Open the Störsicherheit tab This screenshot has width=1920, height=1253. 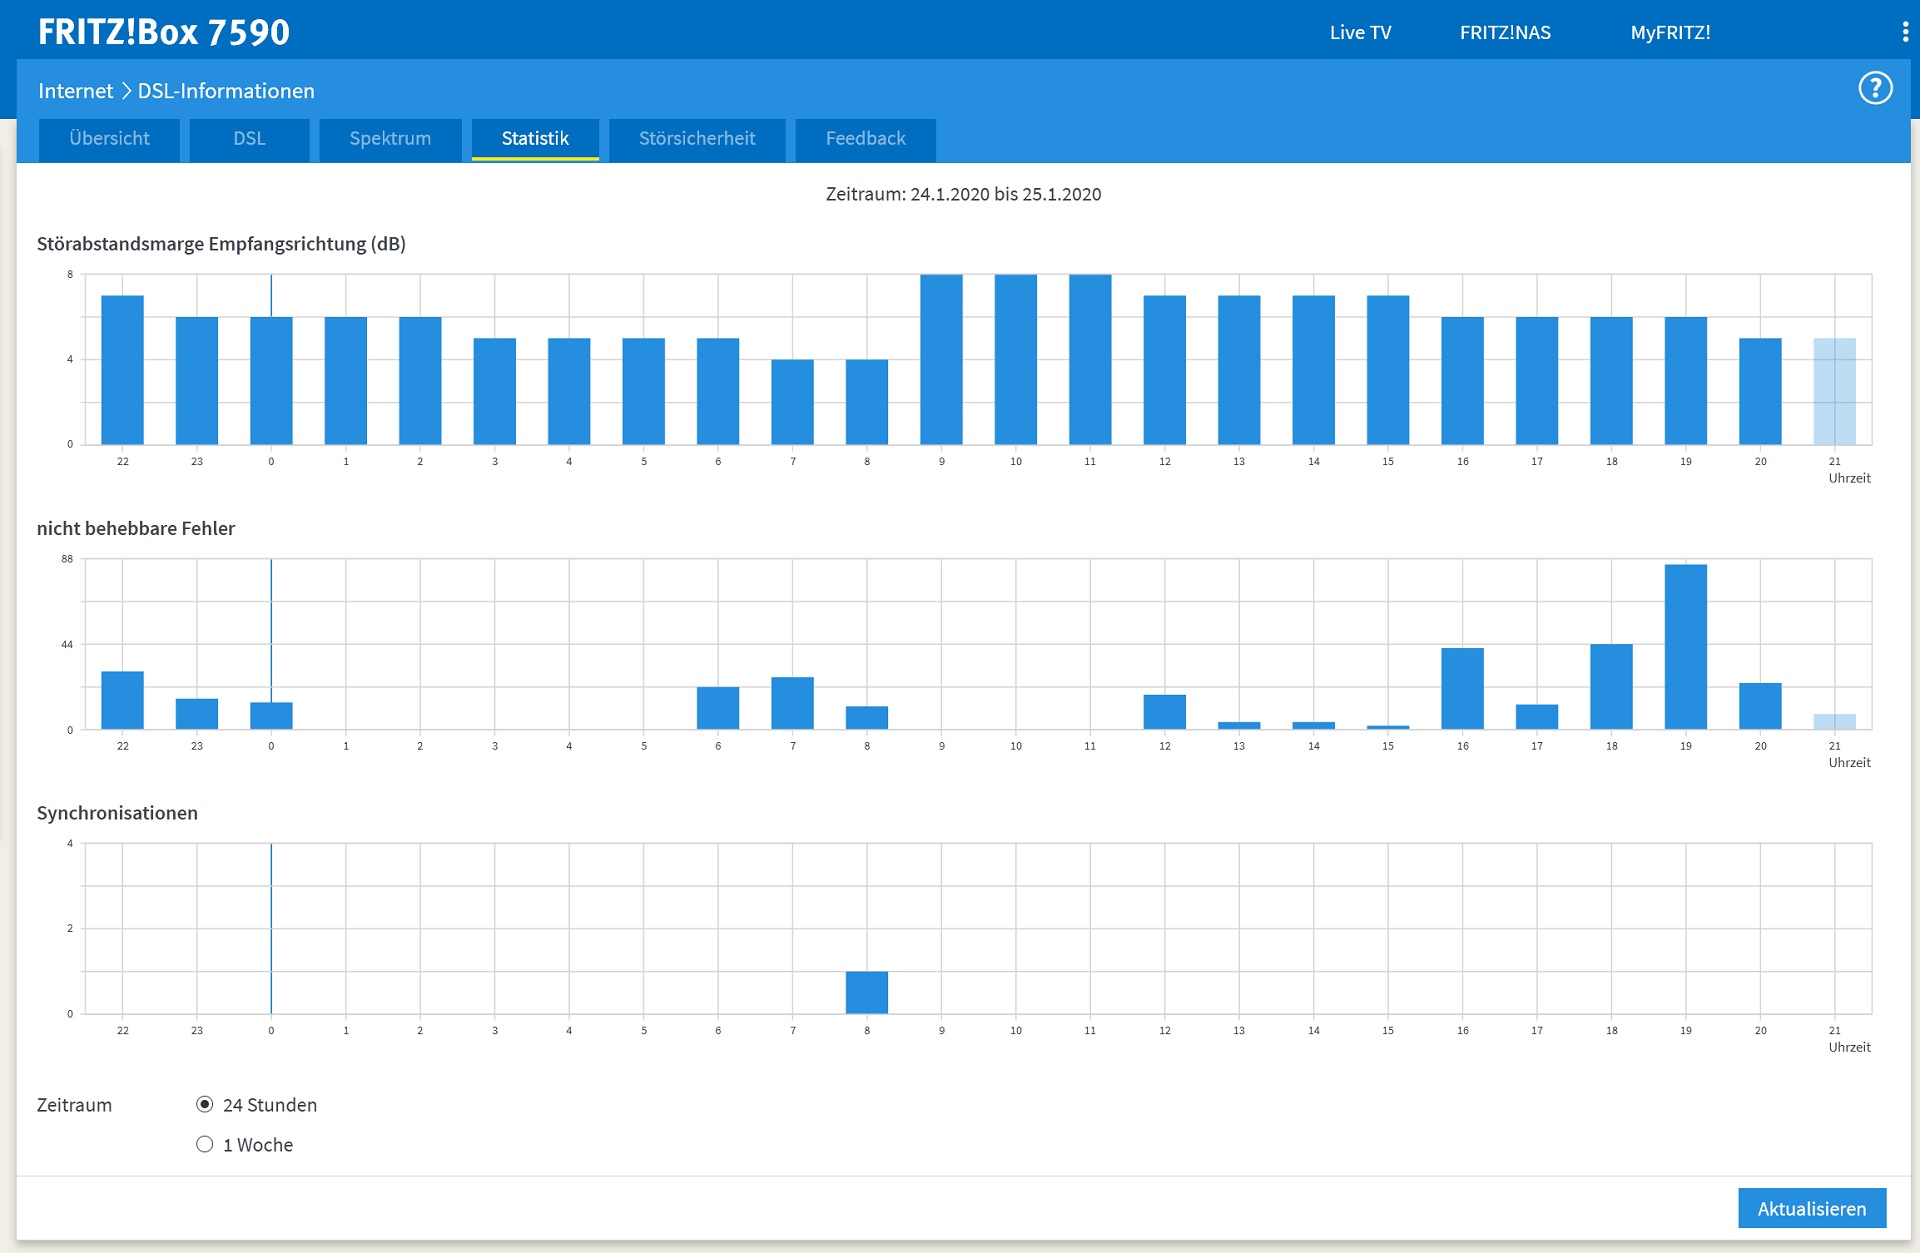[697, 139]
